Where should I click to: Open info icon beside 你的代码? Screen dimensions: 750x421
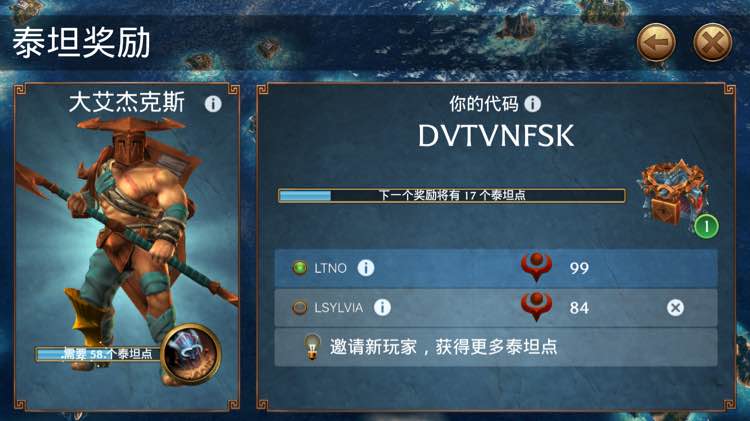tap(532, 103)
